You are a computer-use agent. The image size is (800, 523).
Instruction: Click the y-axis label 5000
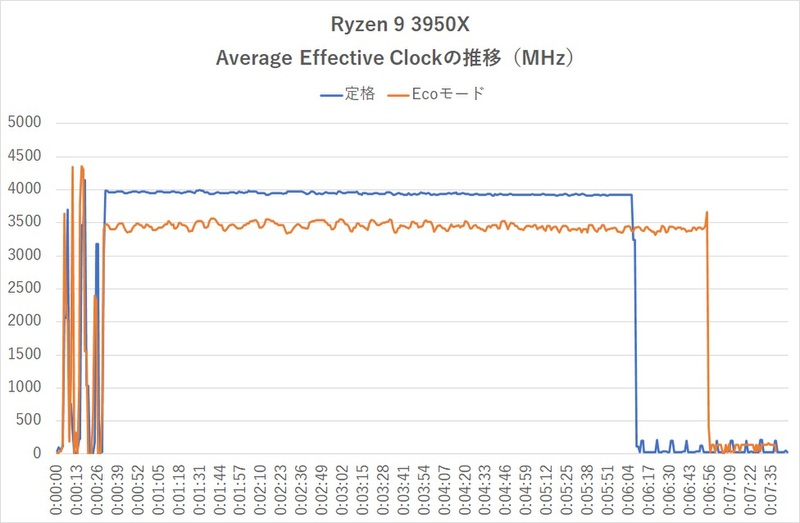pyautogui.click(x=24, y=122)
